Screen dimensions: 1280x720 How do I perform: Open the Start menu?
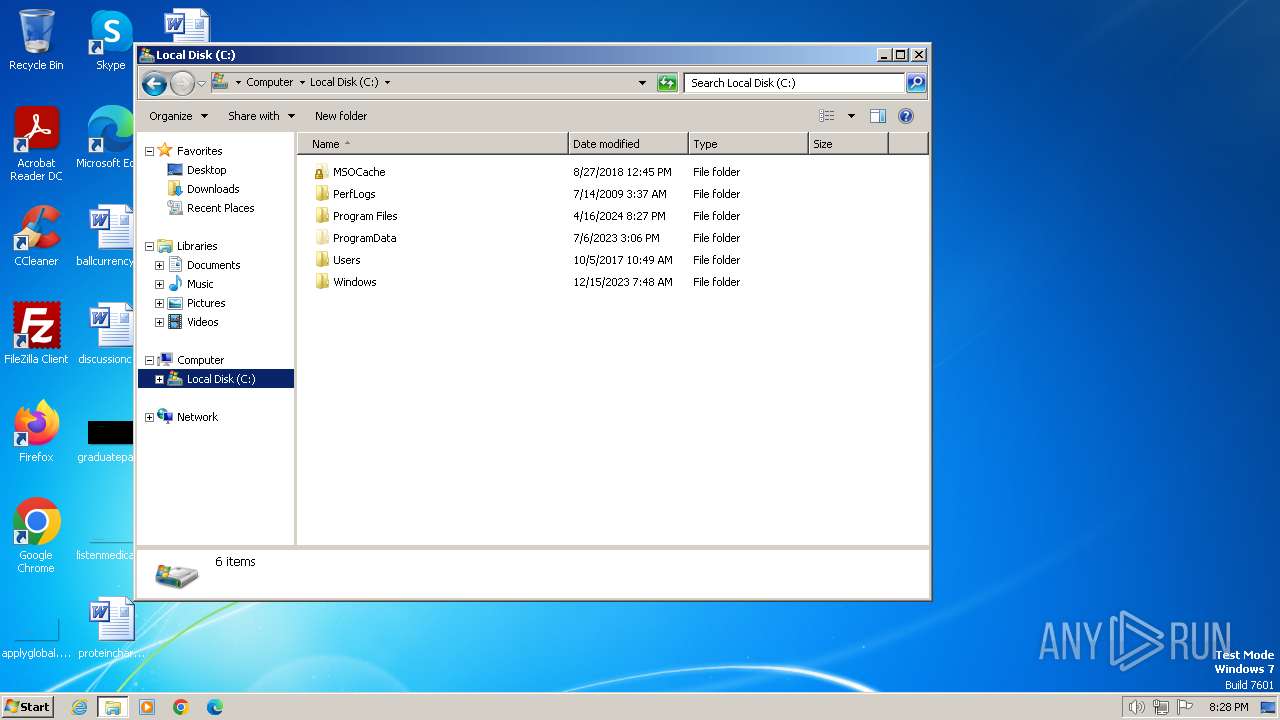click(28, 706)
